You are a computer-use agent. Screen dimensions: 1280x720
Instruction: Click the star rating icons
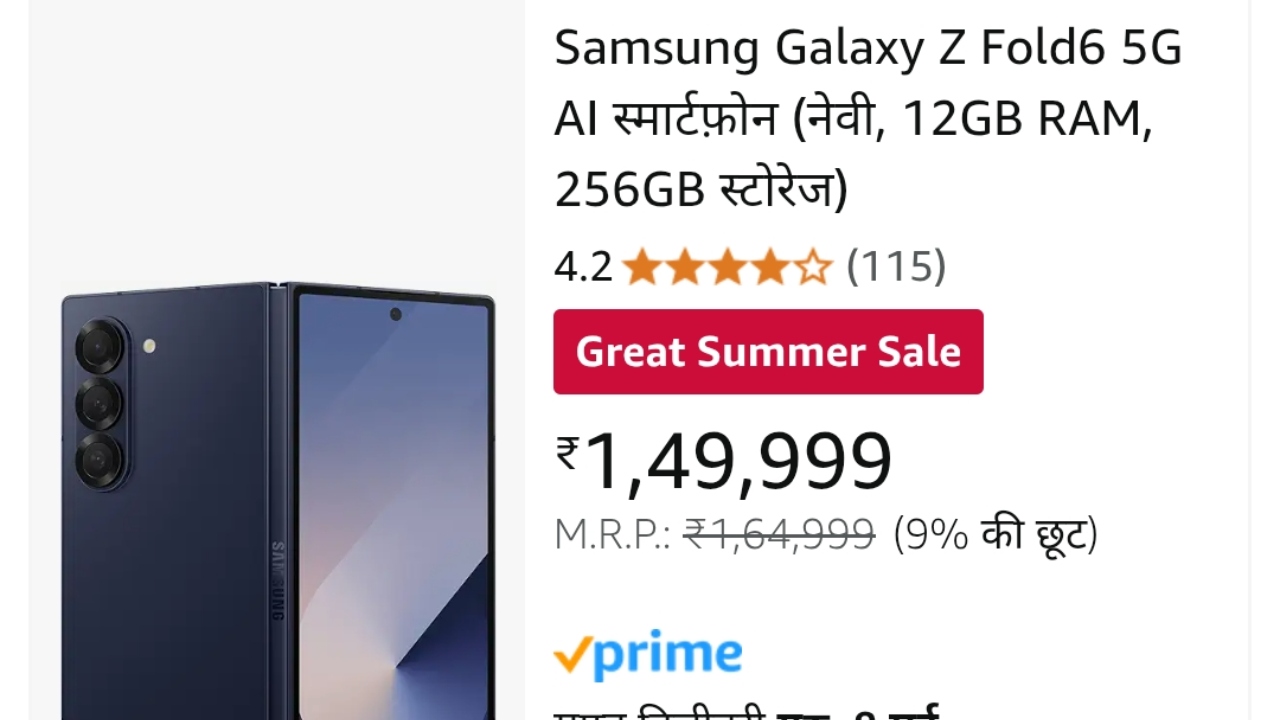coord(727,268)
